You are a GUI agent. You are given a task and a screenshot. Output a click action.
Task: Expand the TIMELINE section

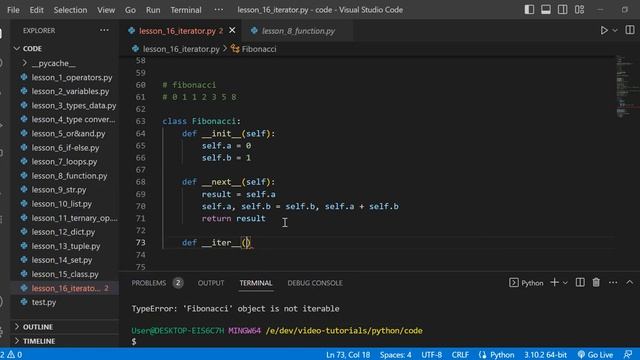(x=39, y=341)
